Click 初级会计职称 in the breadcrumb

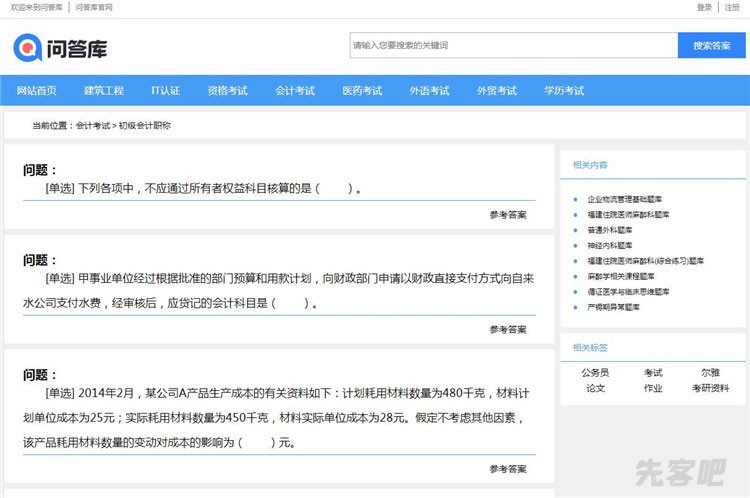click(x=145, y=126)
